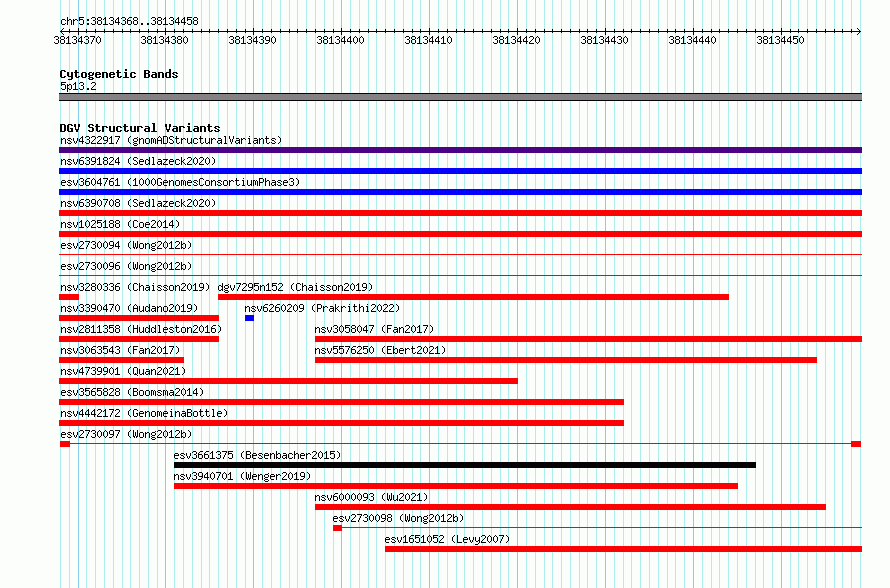This screenshot has width=890, height=588.
Task: Open nsv4739901 (Quan2021) label
Action: click(123, 371)
